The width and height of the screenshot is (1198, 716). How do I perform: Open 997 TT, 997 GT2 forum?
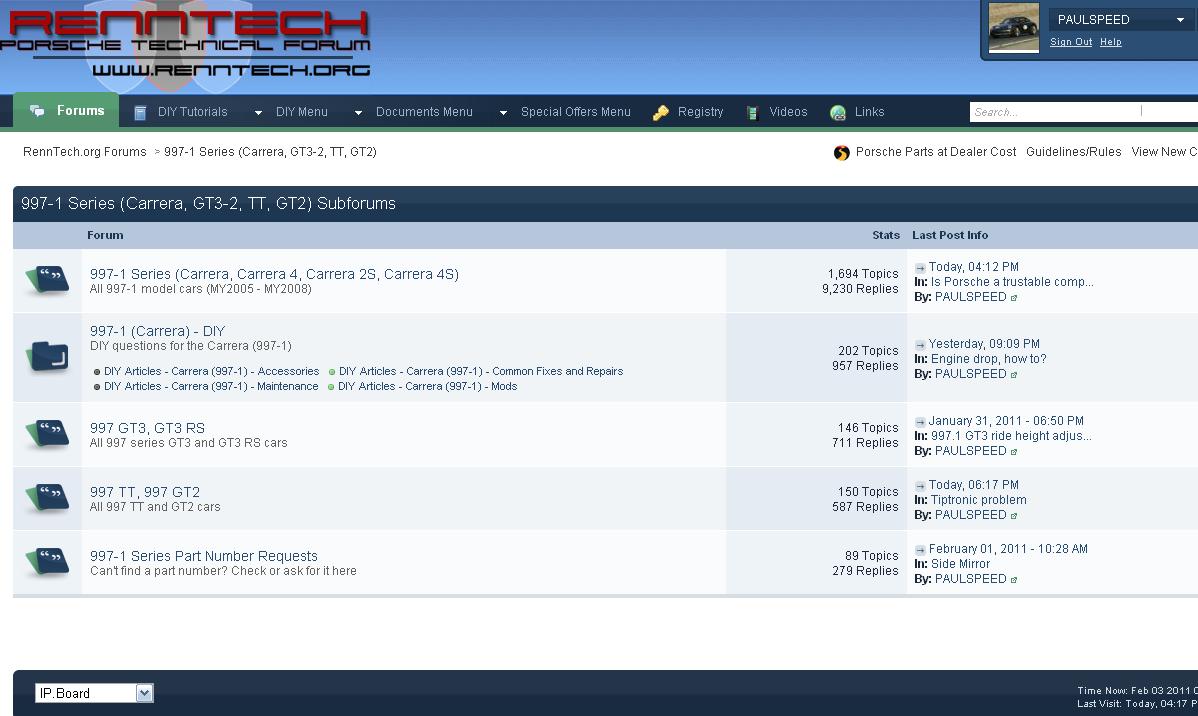click(145, 492)
